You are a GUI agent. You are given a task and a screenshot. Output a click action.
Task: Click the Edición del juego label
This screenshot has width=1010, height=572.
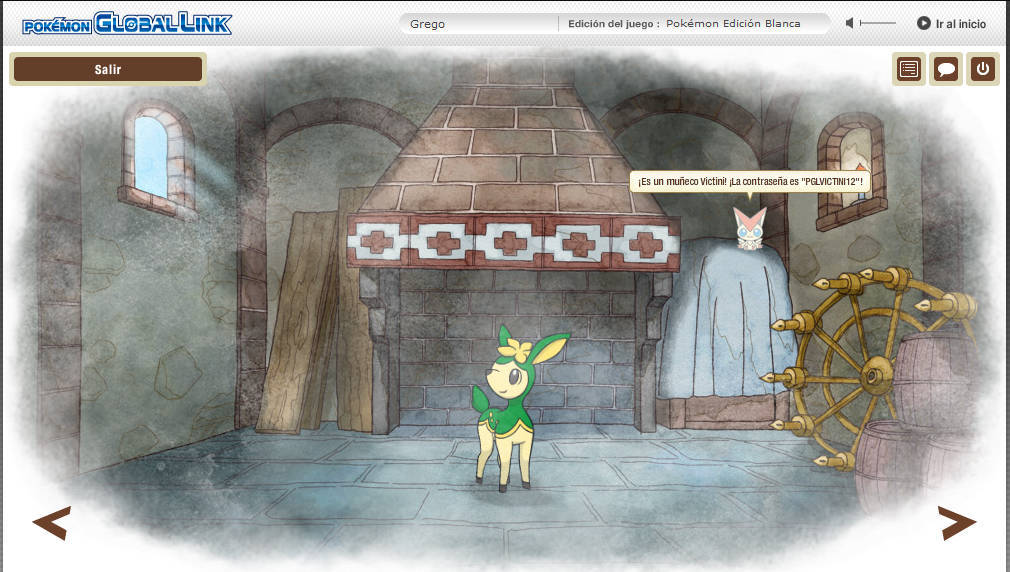pyautogui.click(x=613, y=24)
